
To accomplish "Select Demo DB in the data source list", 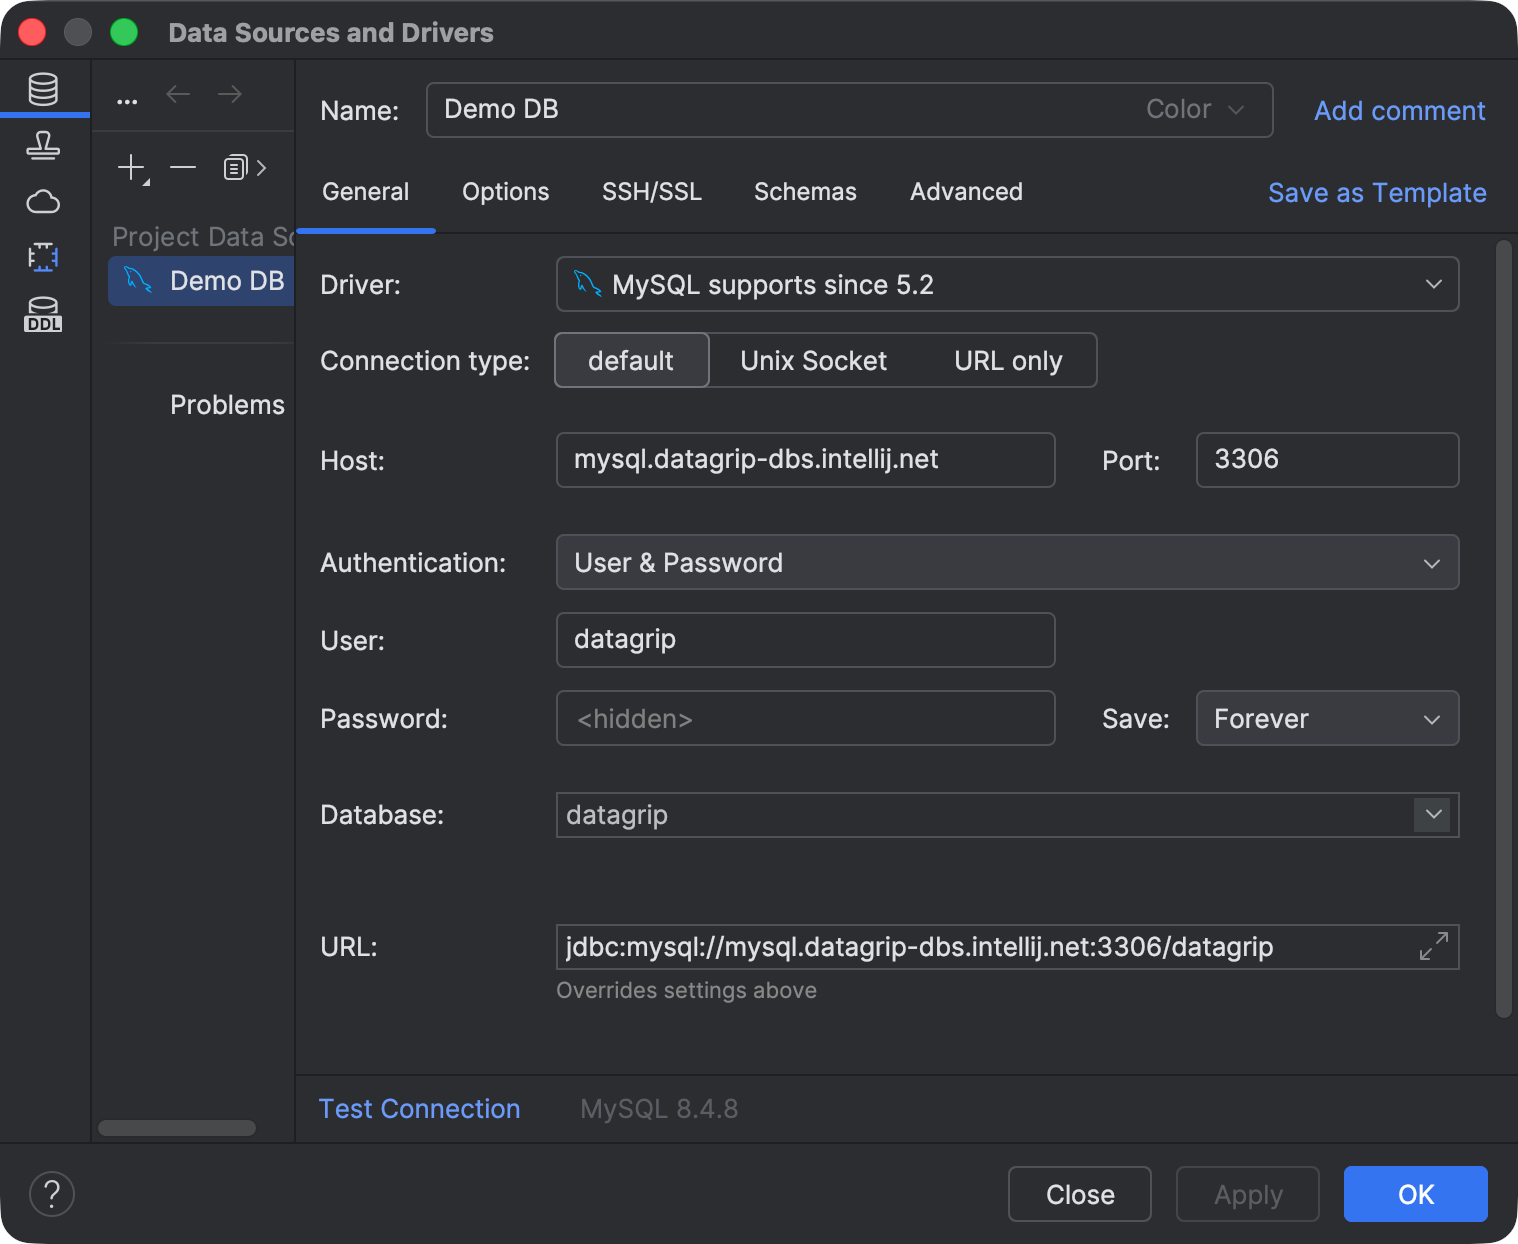I will click(201, 281).
